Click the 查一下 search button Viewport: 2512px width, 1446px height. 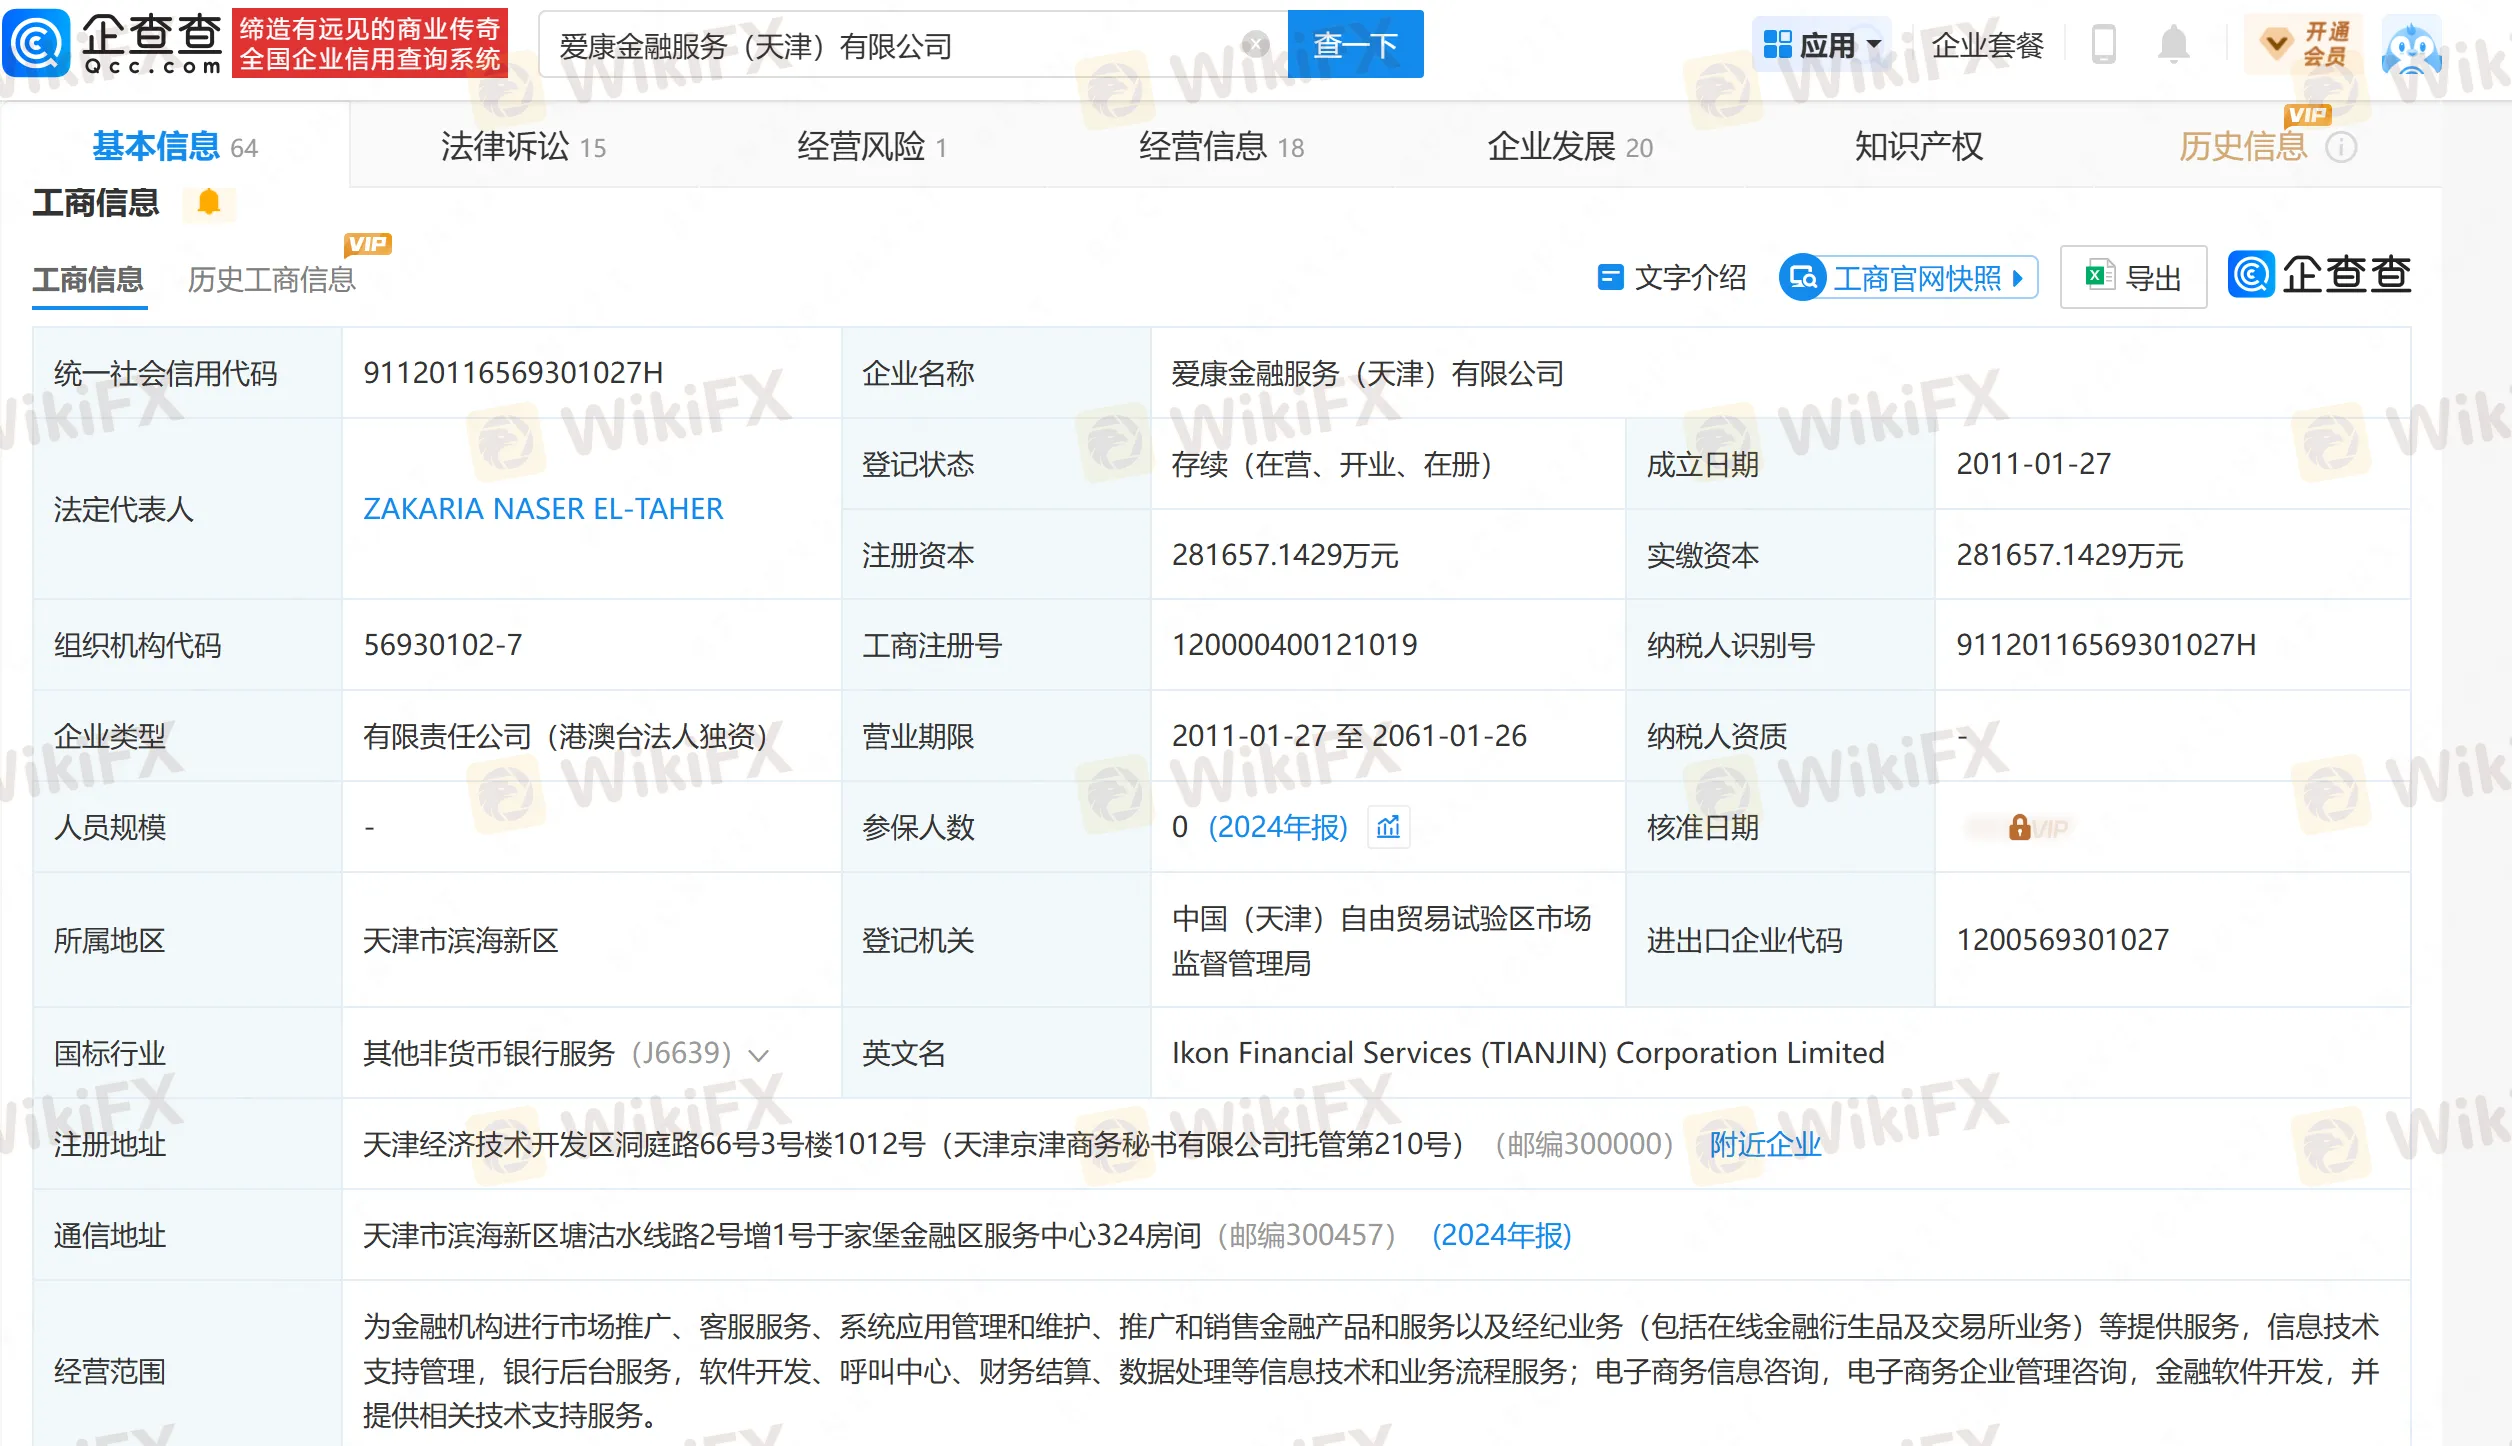coord(1355,44)
